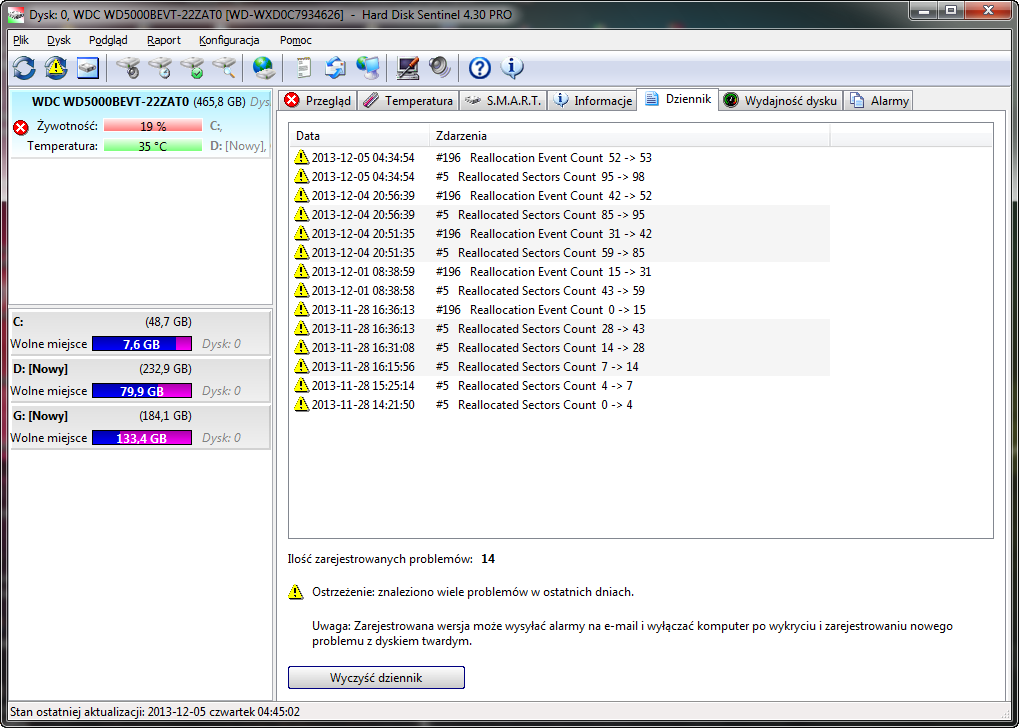Select log row Reallocation Event Count 42 -> 52
The width and height of the screenshot is (1019, 728).
pyautogui.click(x=560, y=196)
